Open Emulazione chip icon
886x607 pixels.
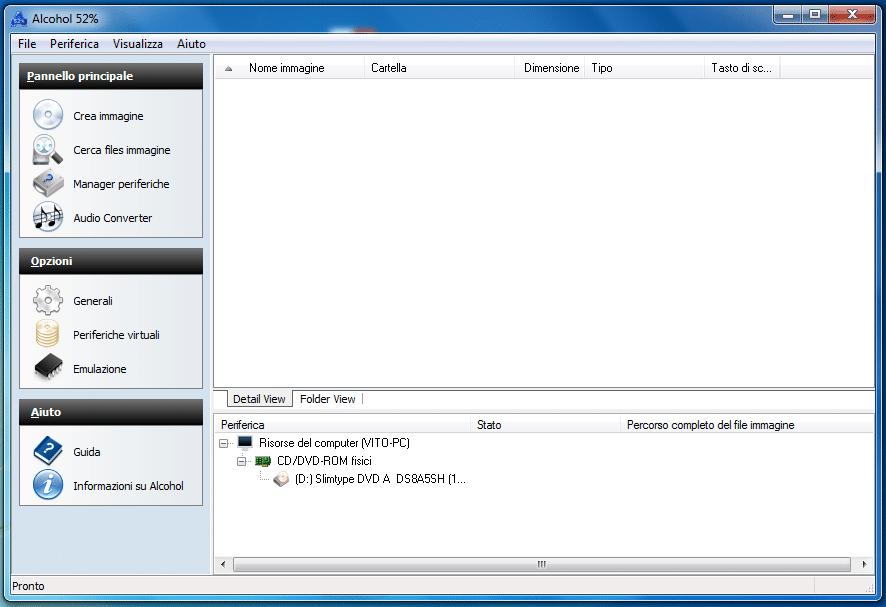coord(48,369)
